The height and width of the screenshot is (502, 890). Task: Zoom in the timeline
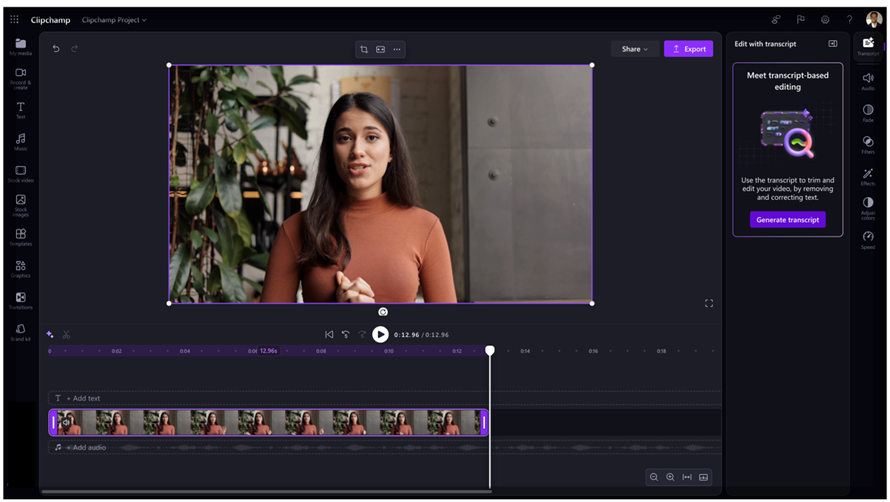click(670, 477)
